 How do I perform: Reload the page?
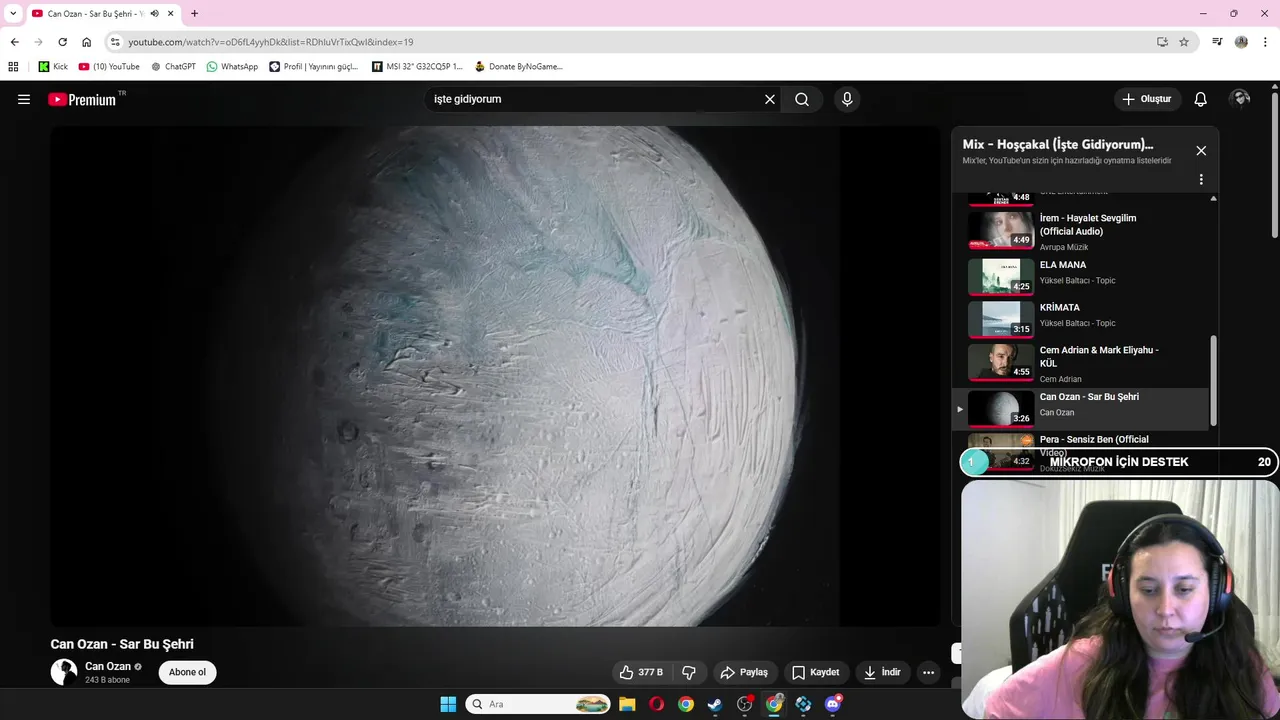pos(62,42)
